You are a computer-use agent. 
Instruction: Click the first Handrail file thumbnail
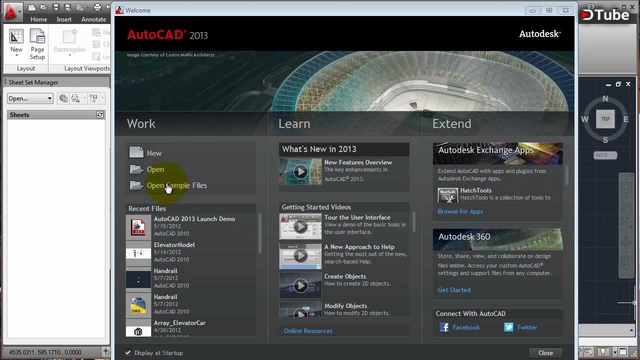click(x=138, y=280)
